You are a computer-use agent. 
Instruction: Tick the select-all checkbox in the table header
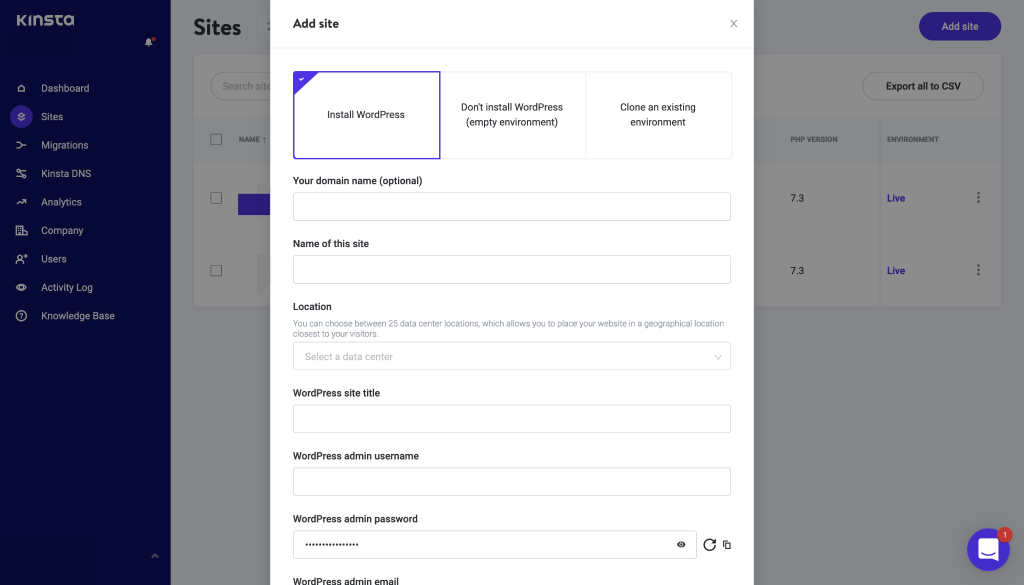216,139
